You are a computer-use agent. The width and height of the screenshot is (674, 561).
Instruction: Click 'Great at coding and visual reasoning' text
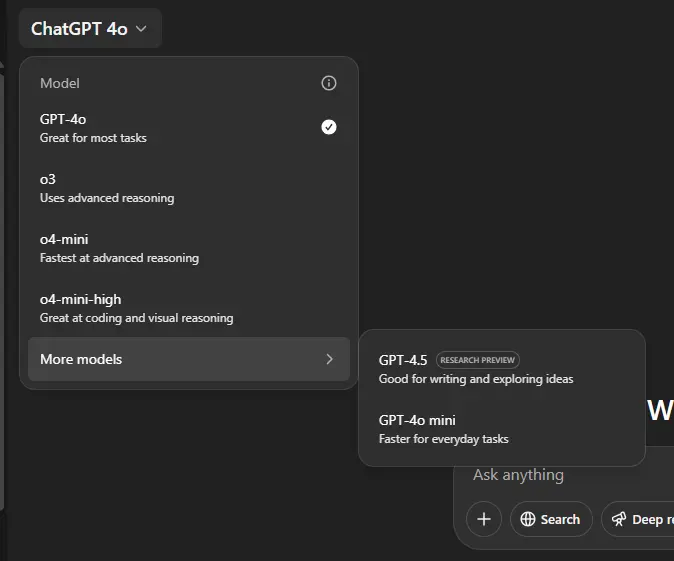pos(137,318)
